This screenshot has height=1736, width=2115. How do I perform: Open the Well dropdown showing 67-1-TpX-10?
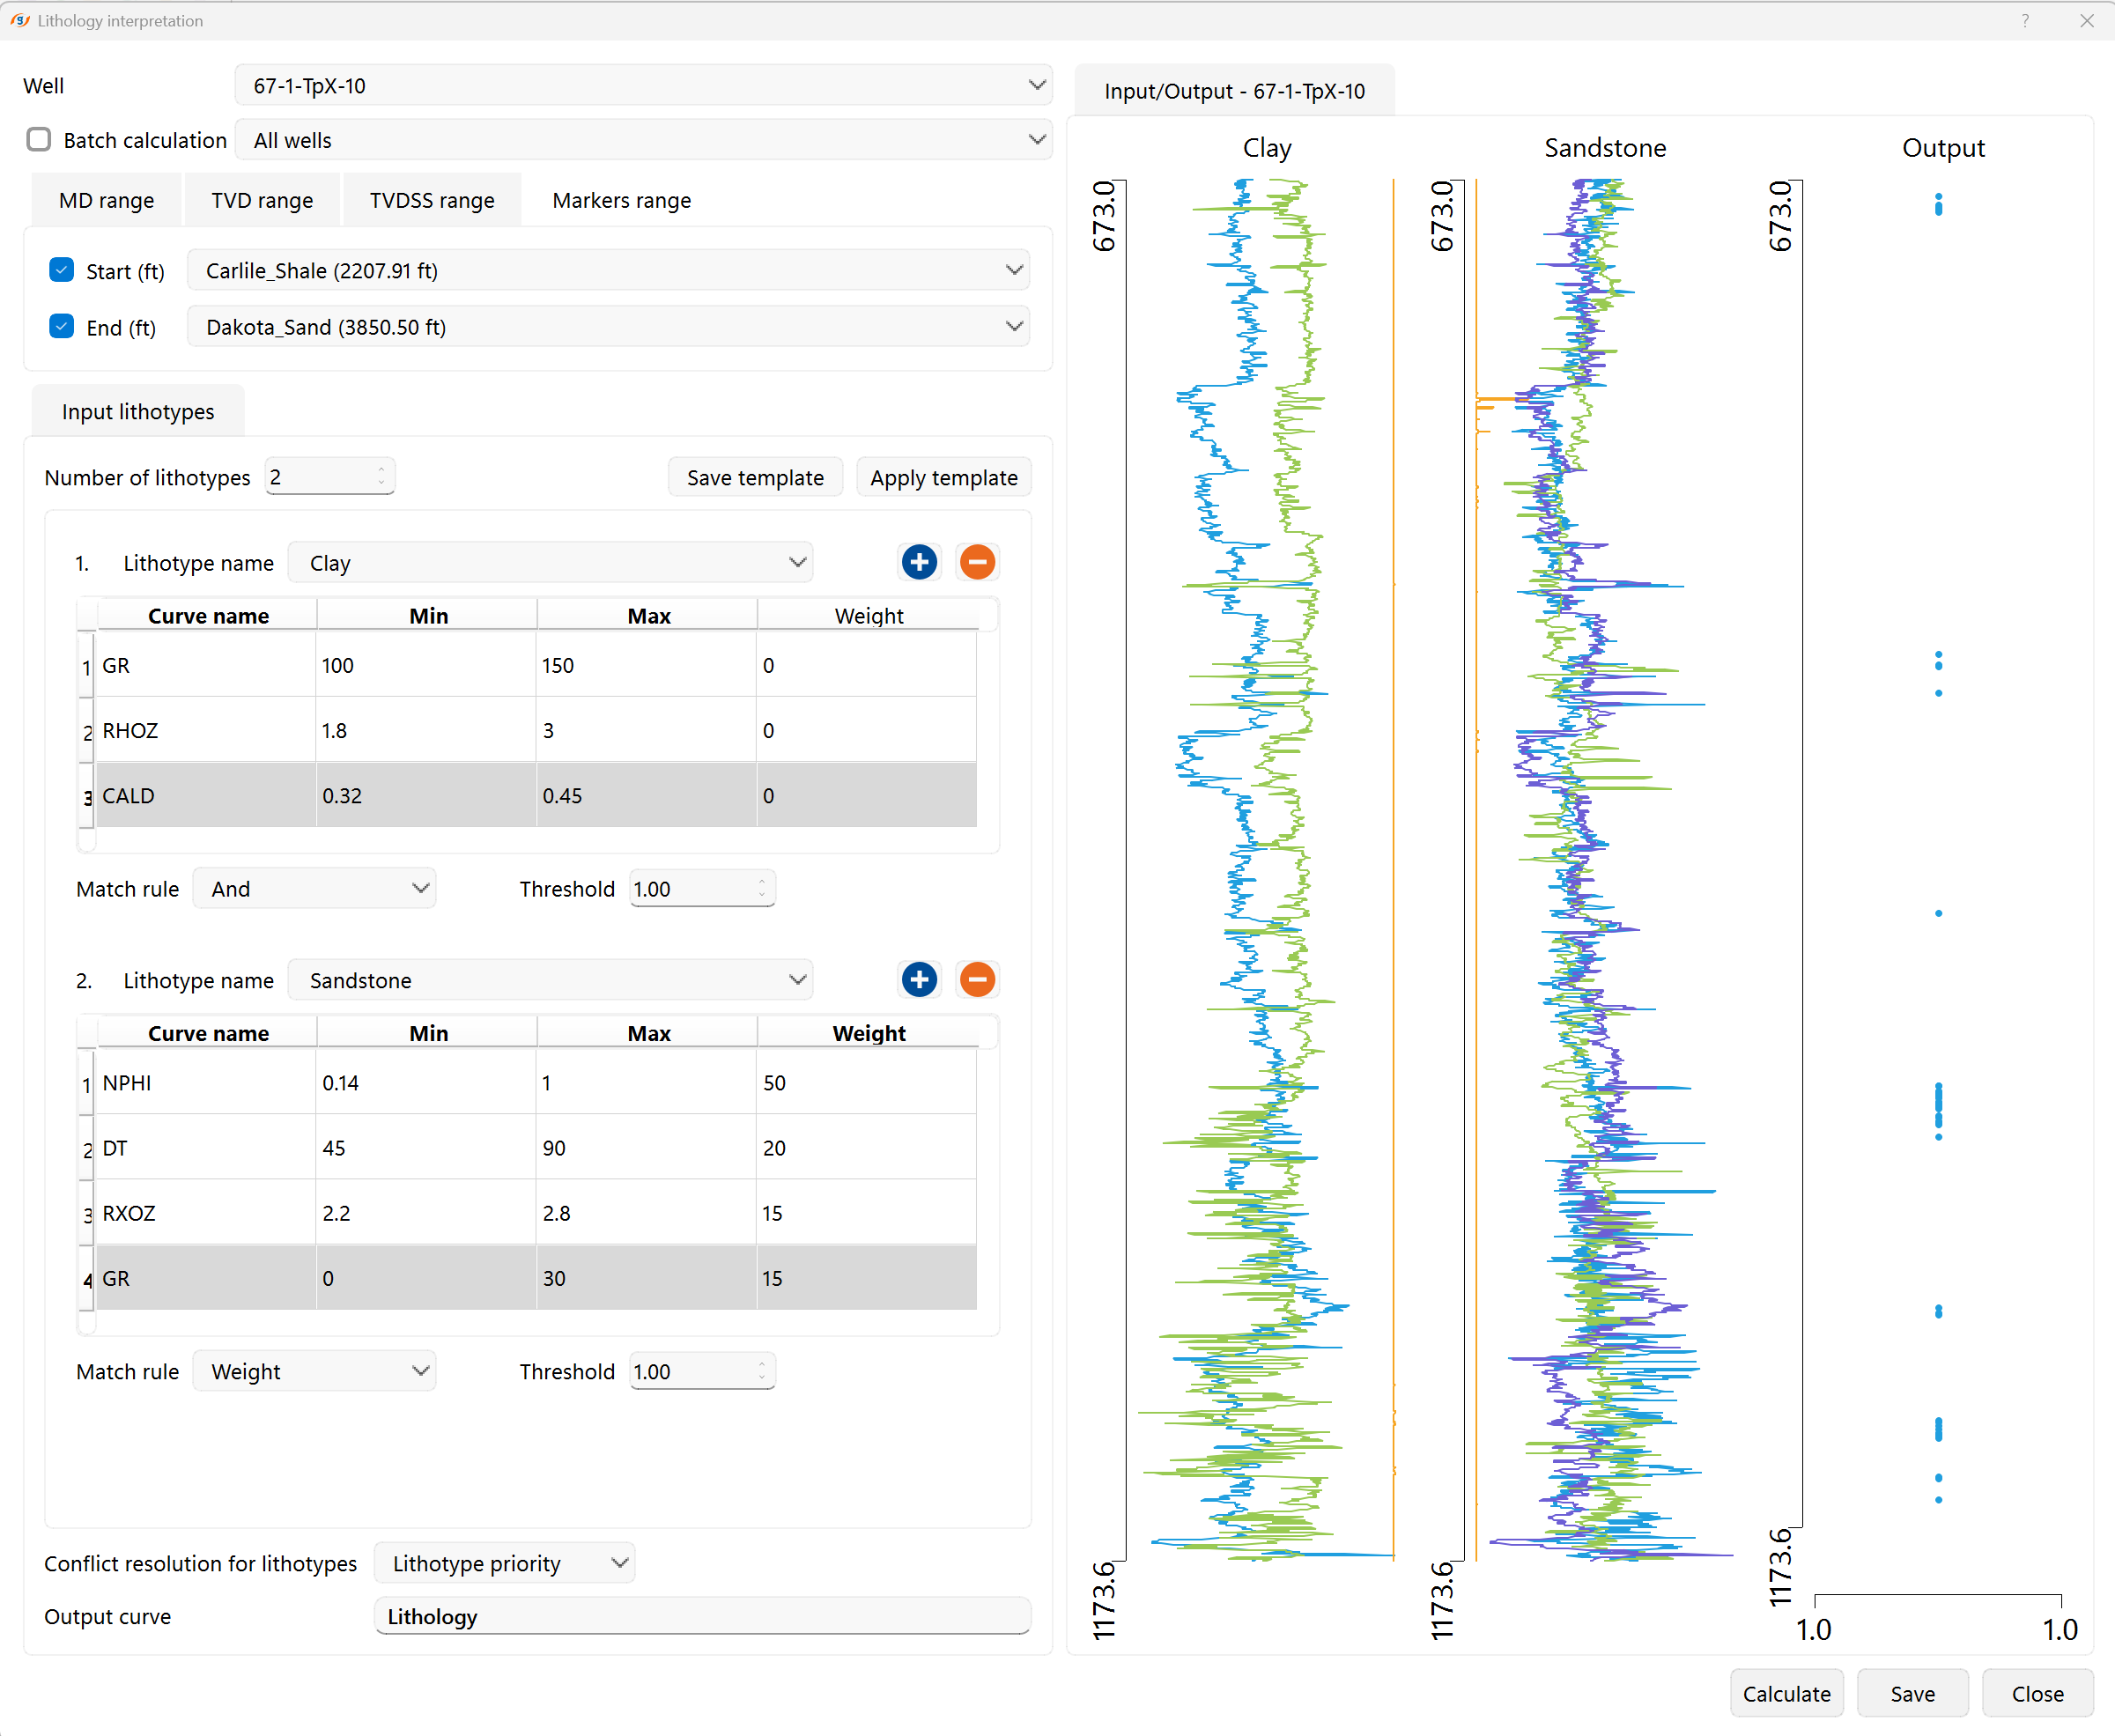[643, 86]
